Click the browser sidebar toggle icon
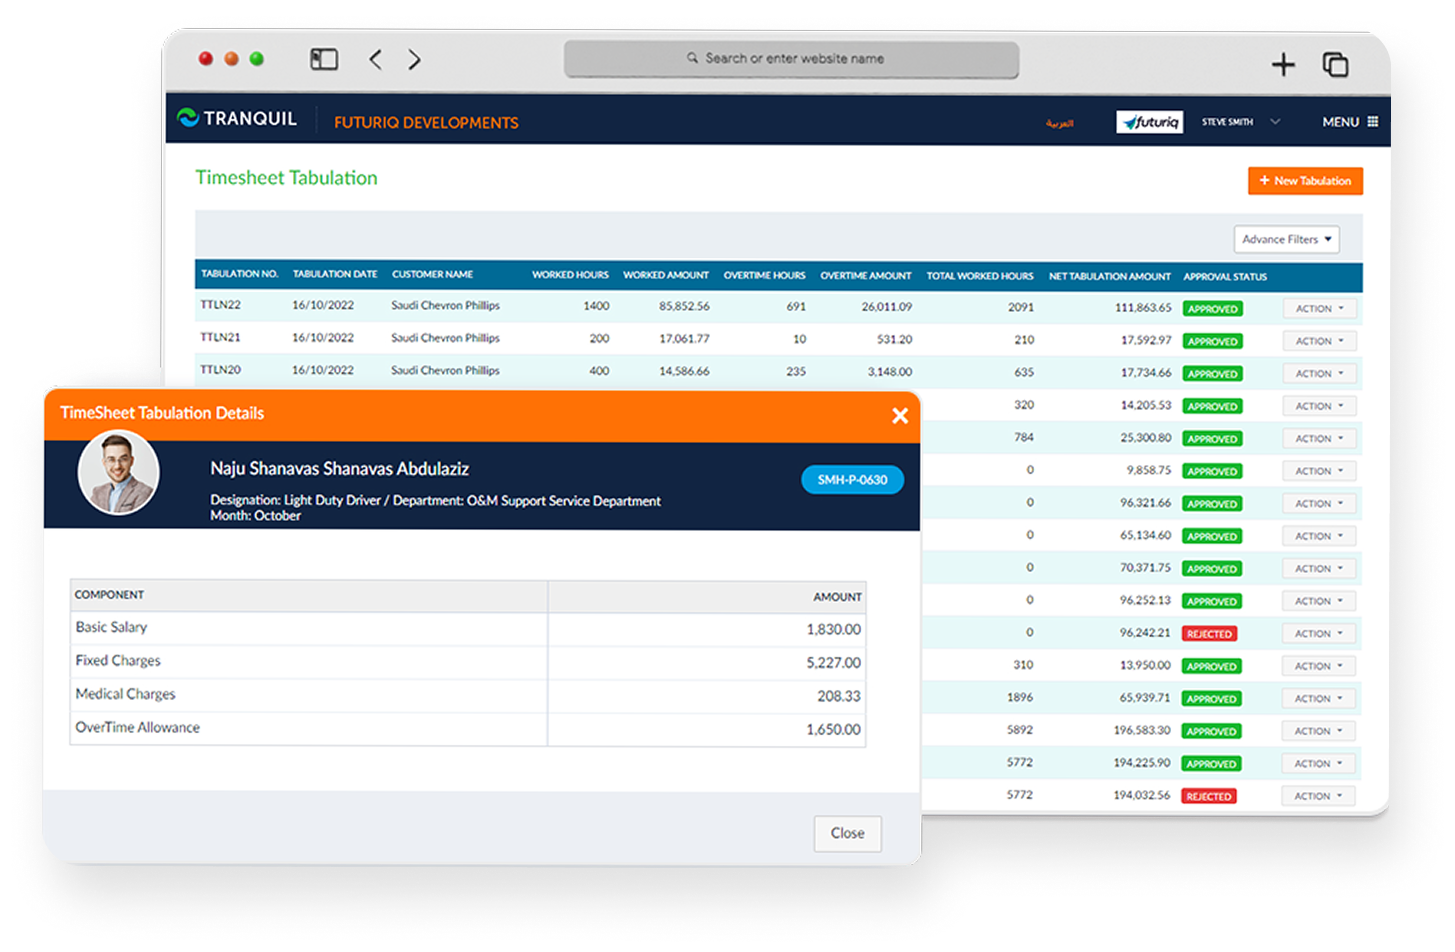The width and height of the screenshot is (1455, 952). coord(324,60)
